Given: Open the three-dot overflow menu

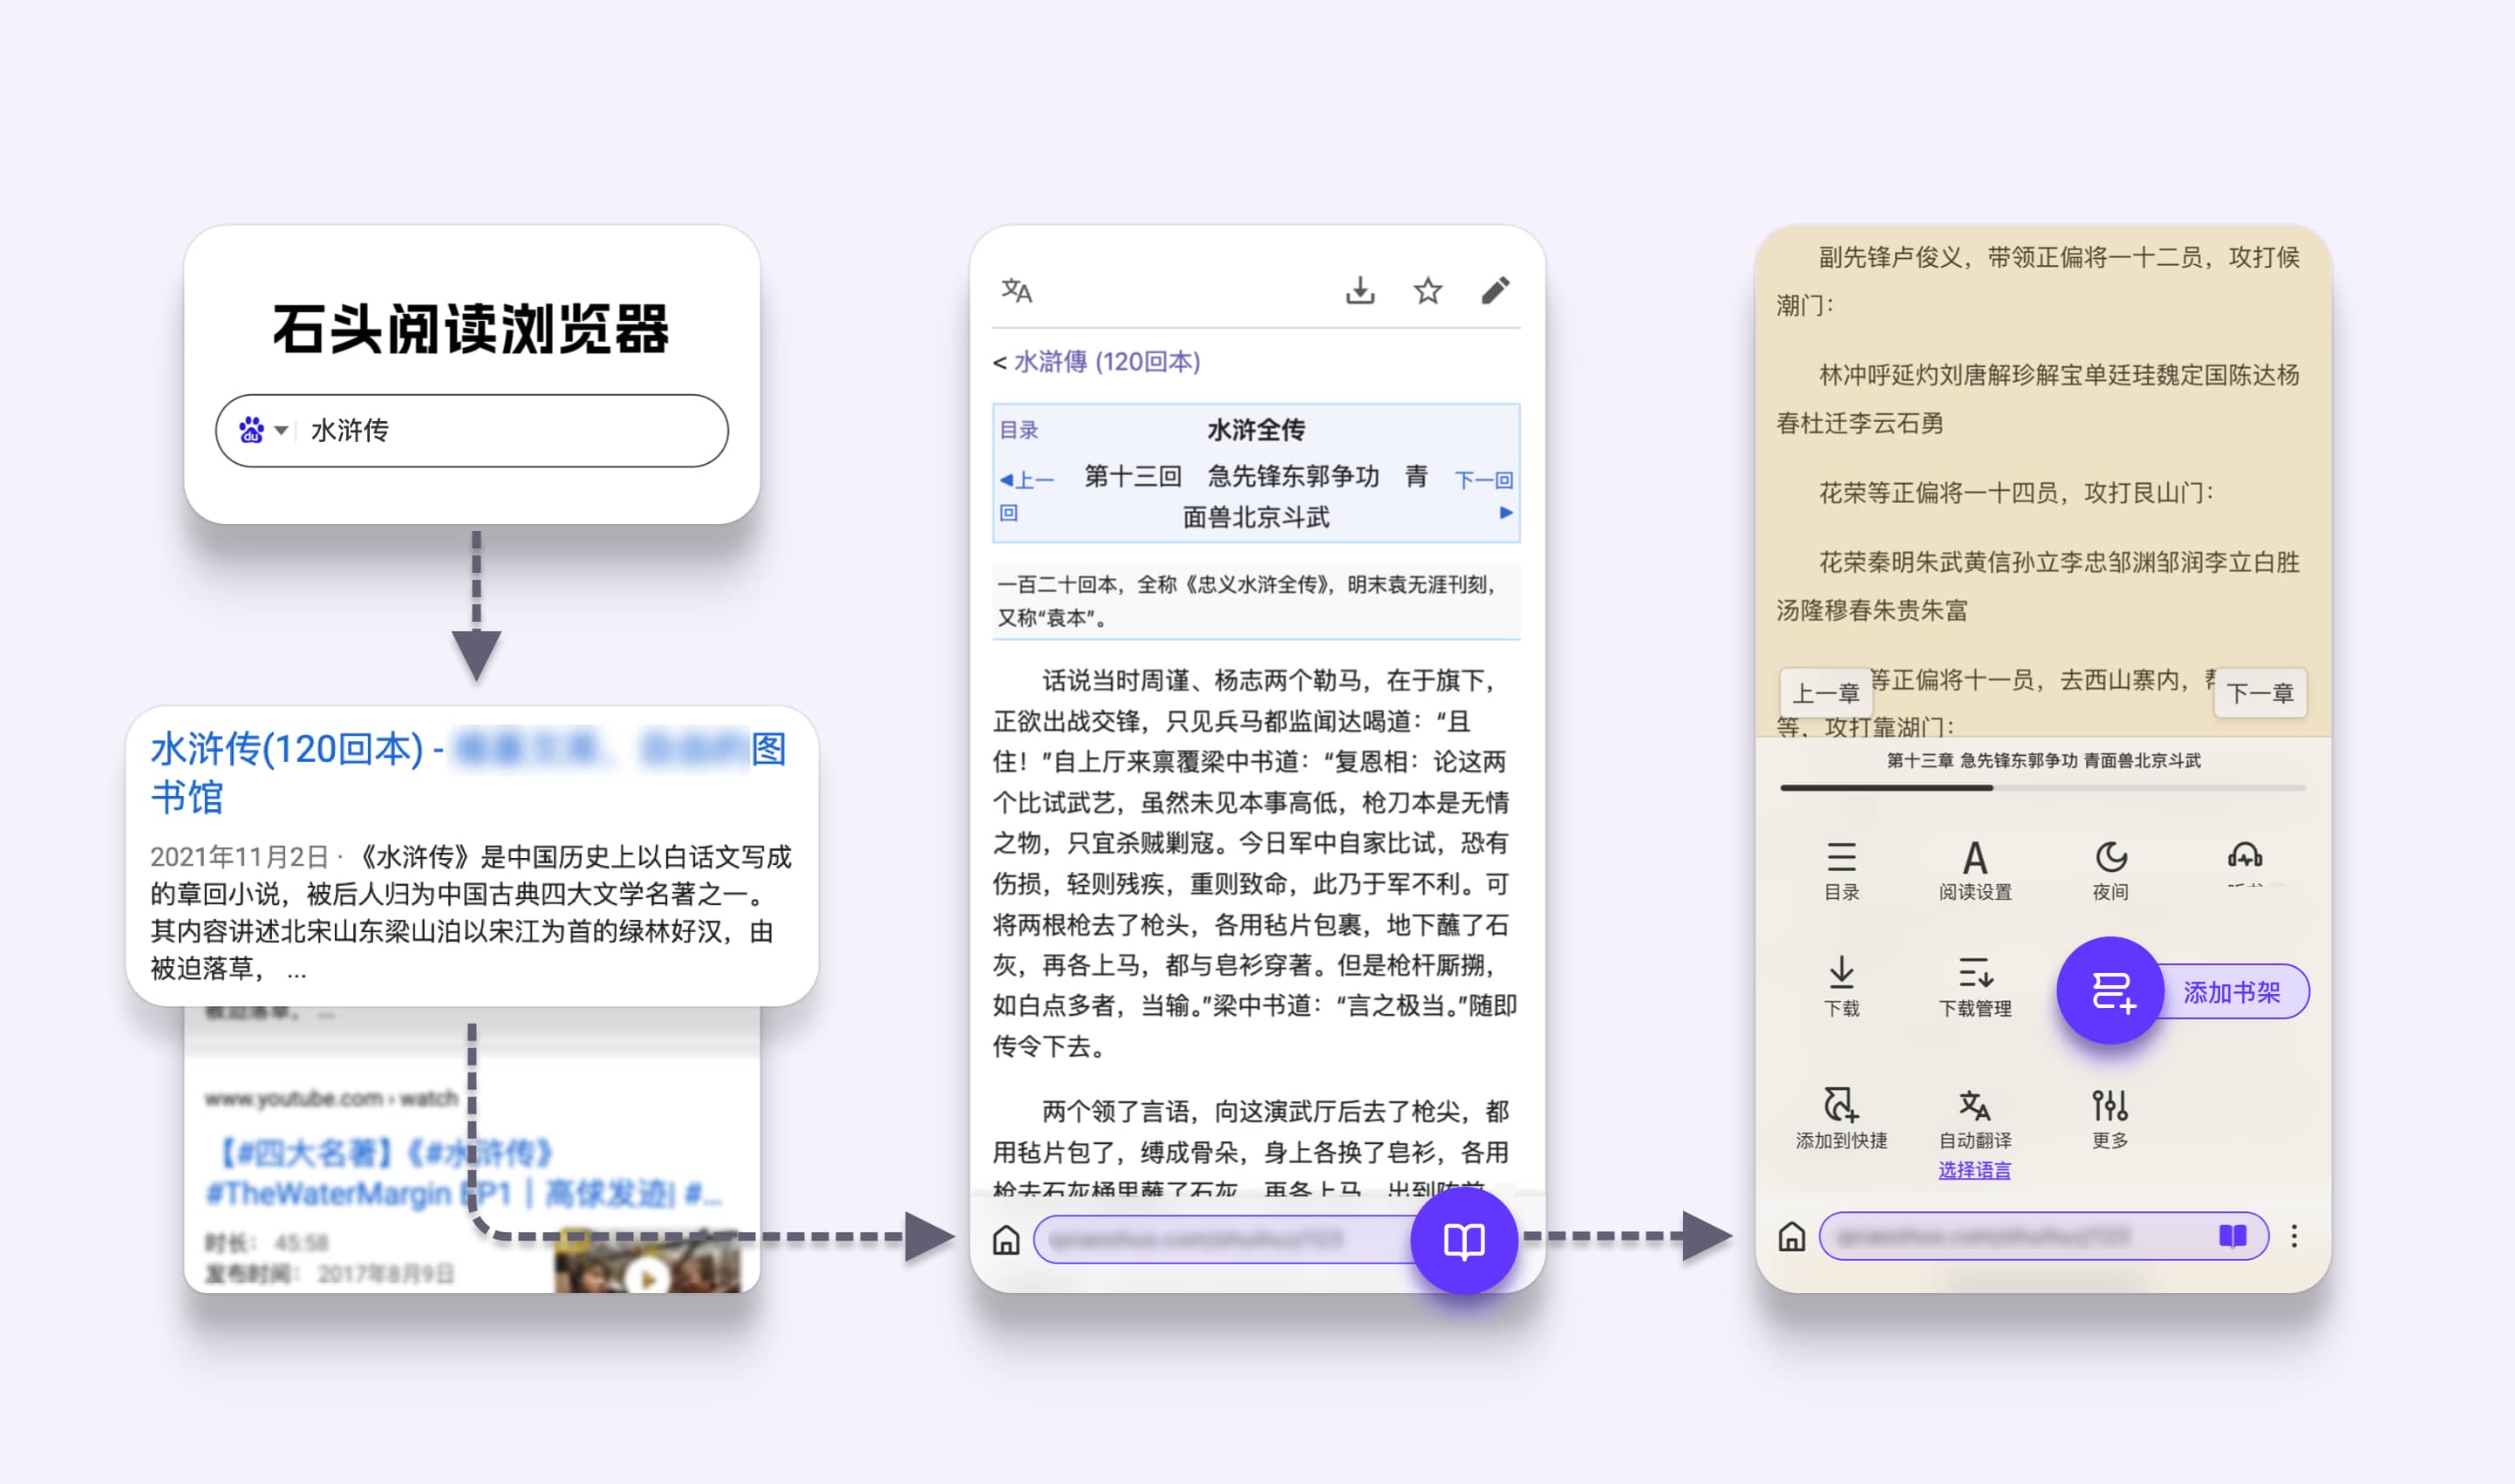Looking at the screenshot, I should pos(2294,1236).
